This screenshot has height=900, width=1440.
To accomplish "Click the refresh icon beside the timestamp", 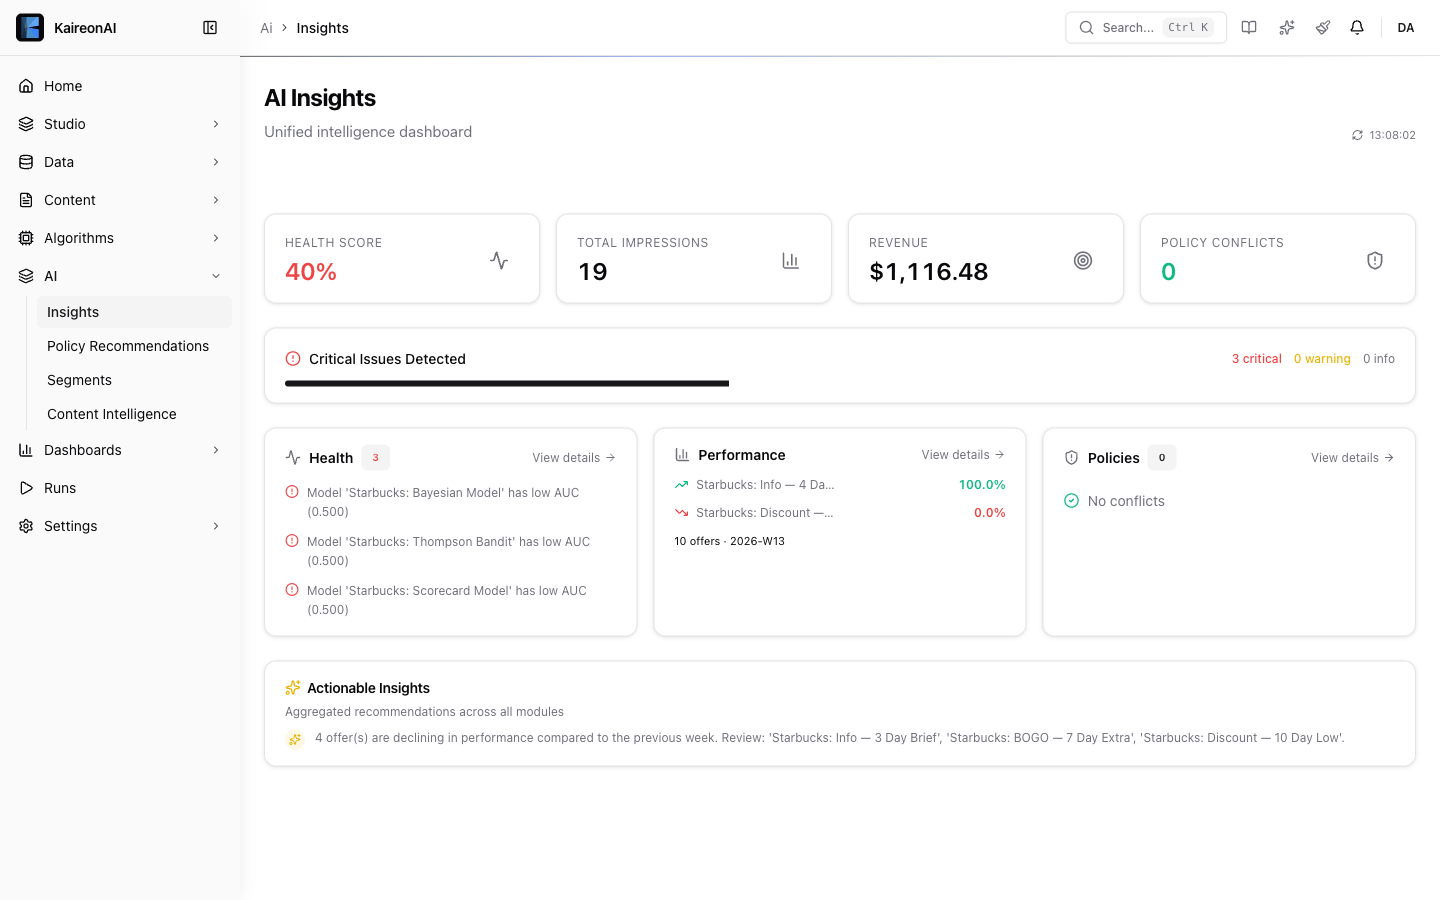I will coord(1357,134).
